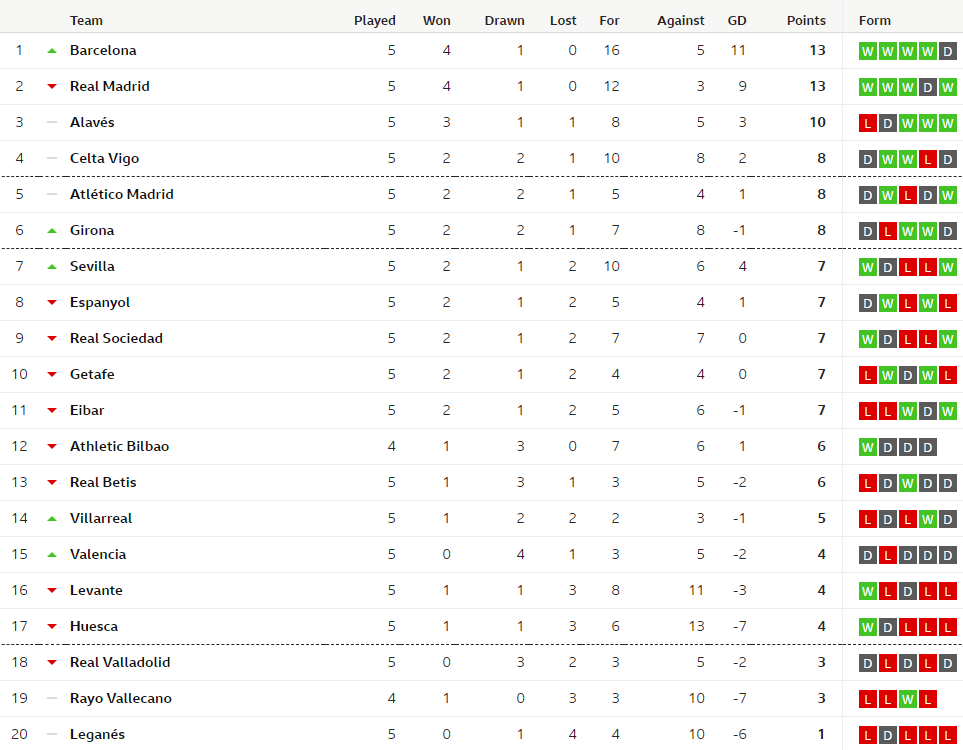
Task: Select the Team column header
Action: (86, 21)
